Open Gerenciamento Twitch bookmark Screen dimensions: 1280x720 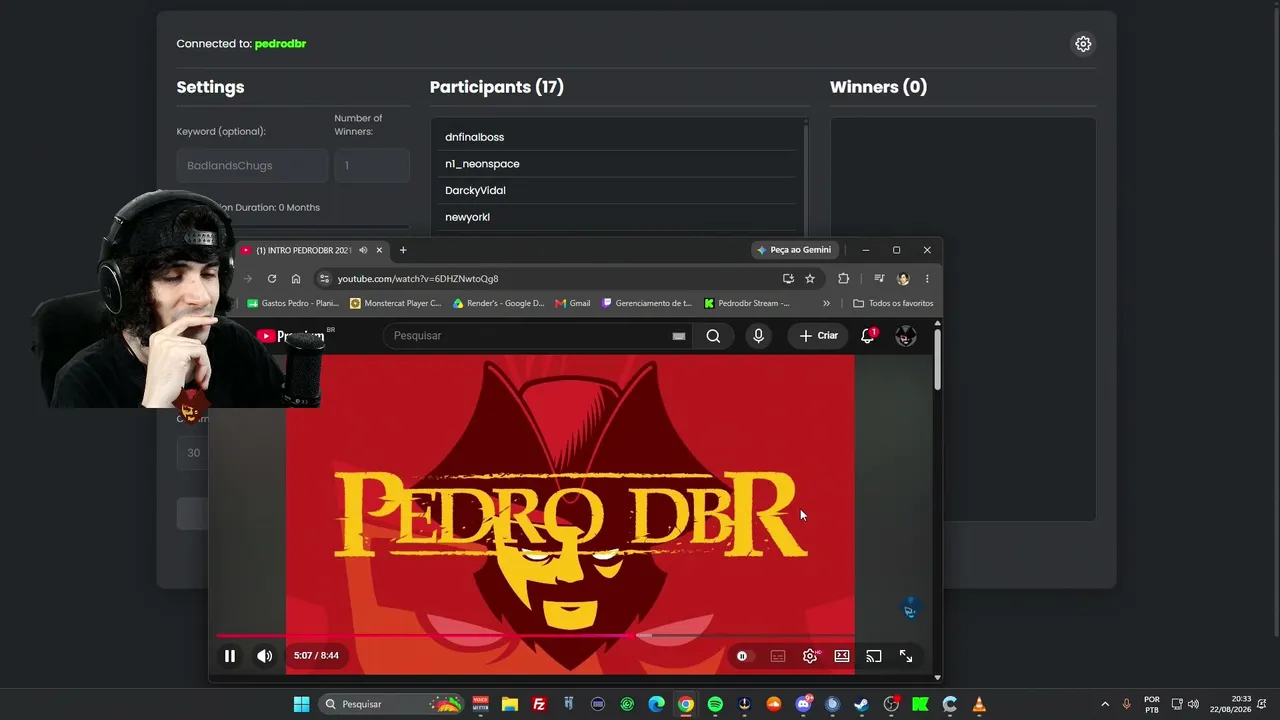(646, 303)
